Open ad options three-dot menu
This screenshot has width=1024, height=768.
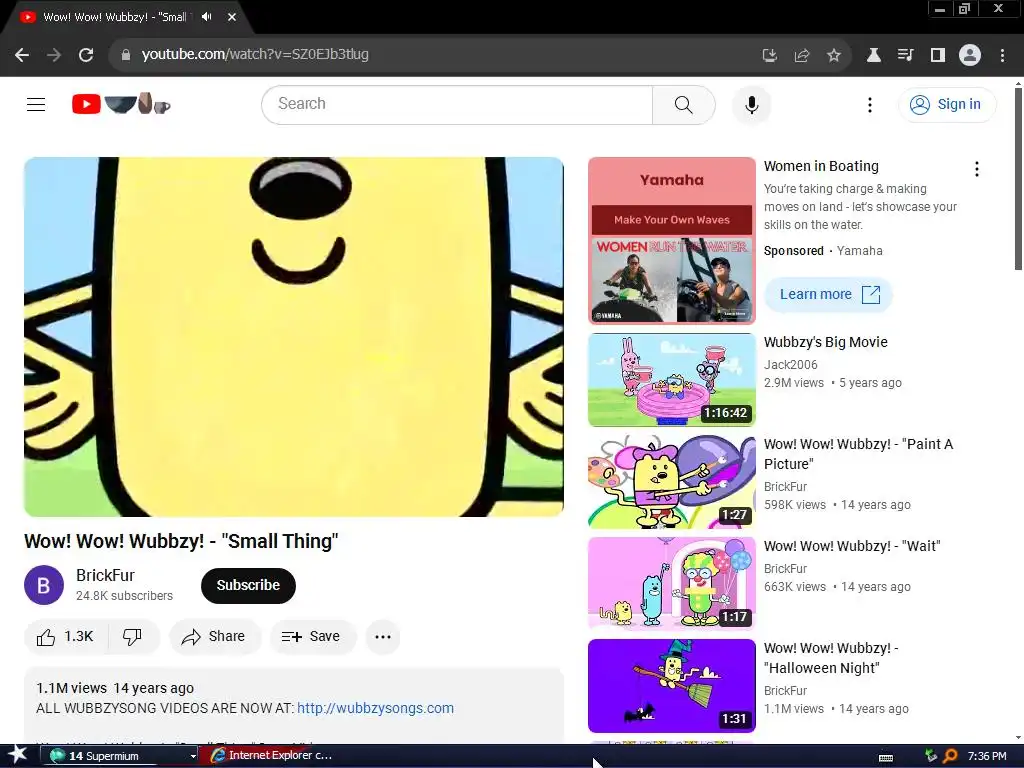pos(976,169)
